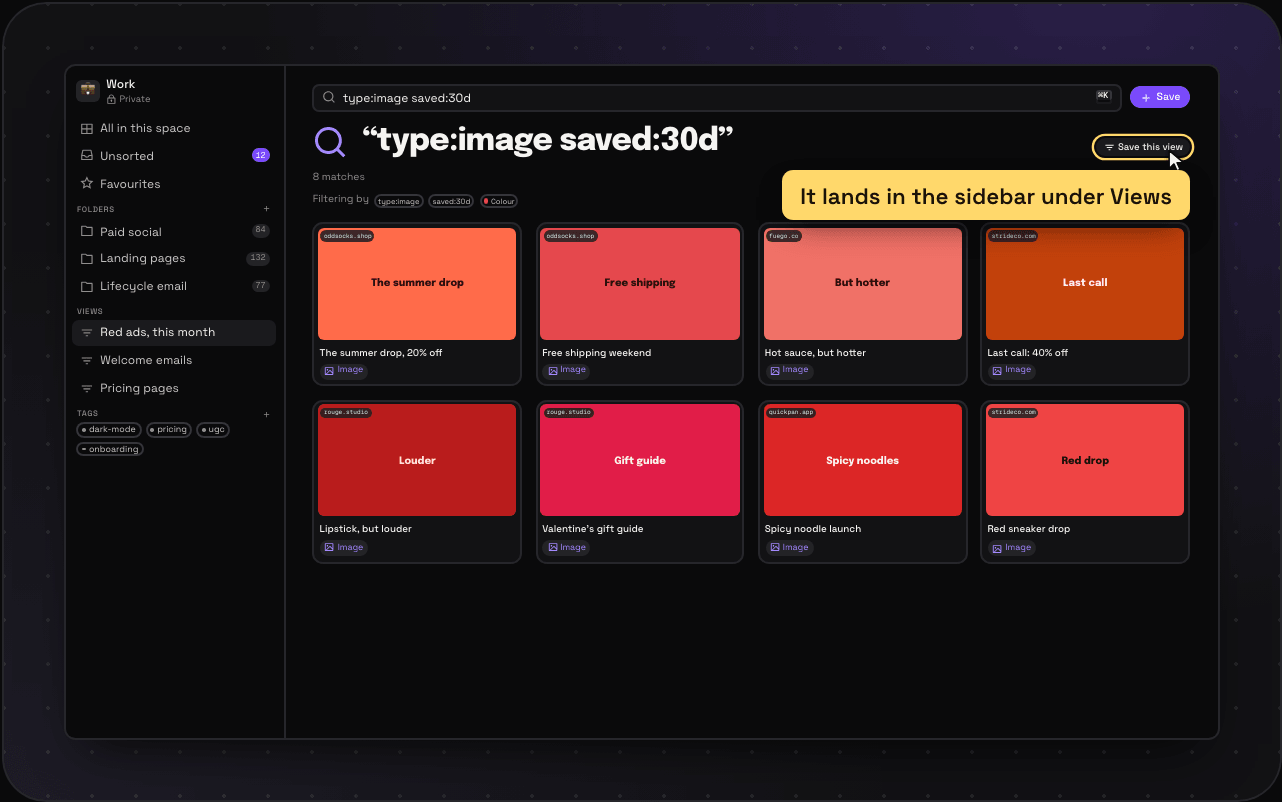Open the Lifecycle email folder
The image size is (1282, 802).
[174, 286]
